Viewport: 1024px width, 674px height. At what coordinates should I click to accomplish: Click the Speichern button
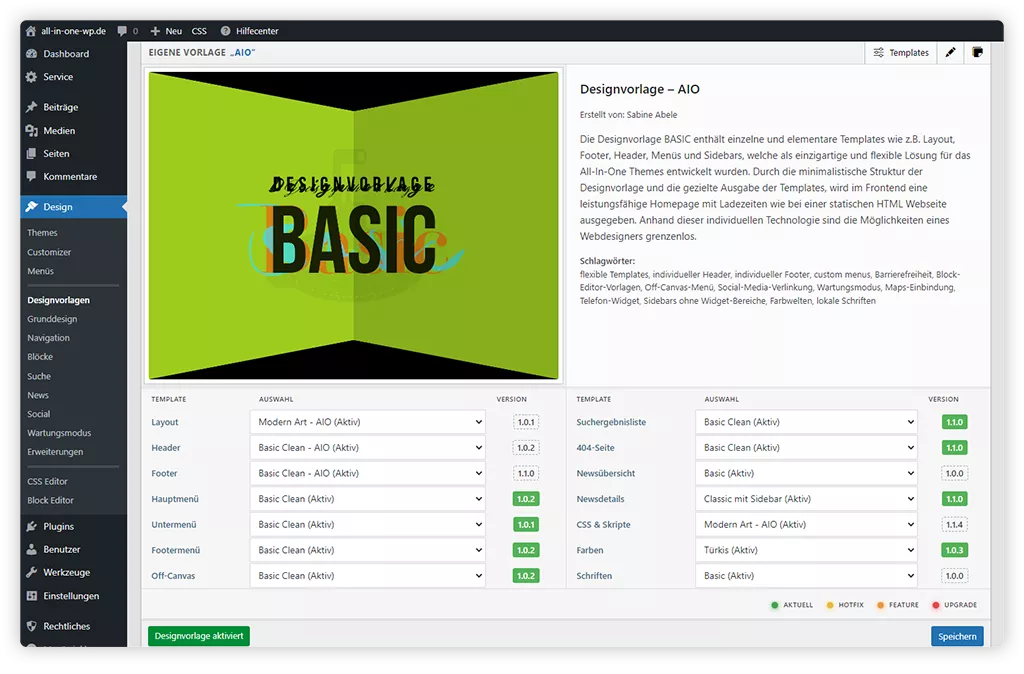pos(956,636)
